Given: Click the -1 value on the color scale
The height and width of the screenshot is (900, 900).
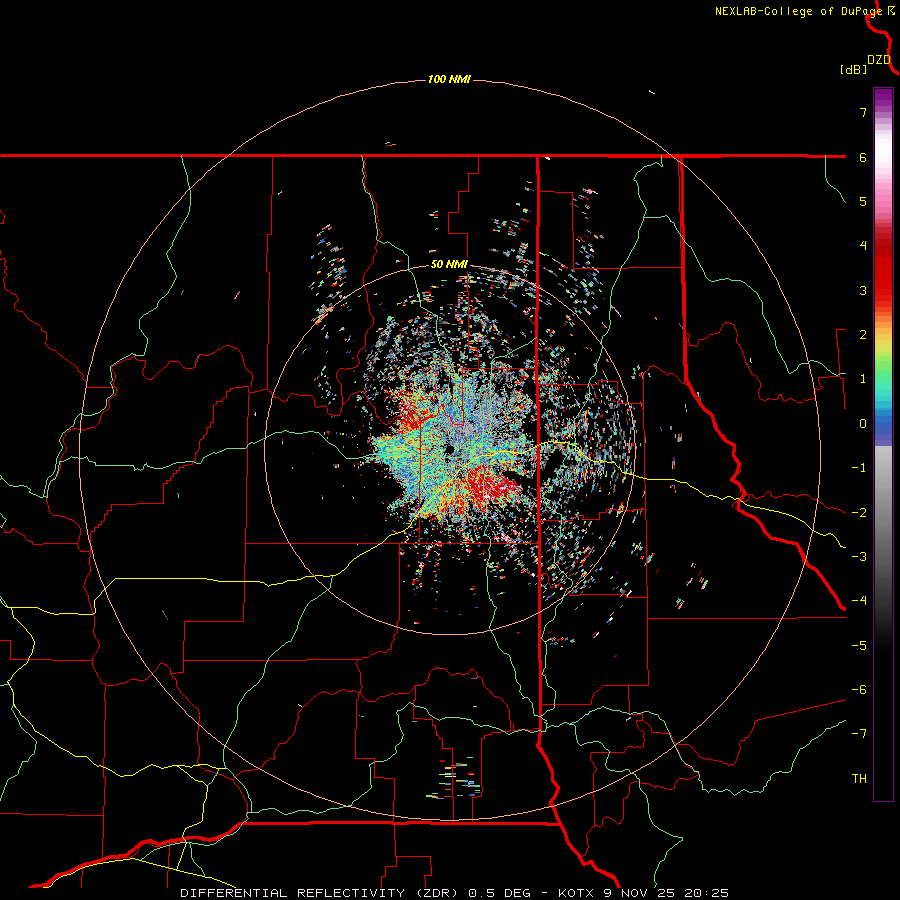Looking at the screenshot, I should click(x=859, y=468).
